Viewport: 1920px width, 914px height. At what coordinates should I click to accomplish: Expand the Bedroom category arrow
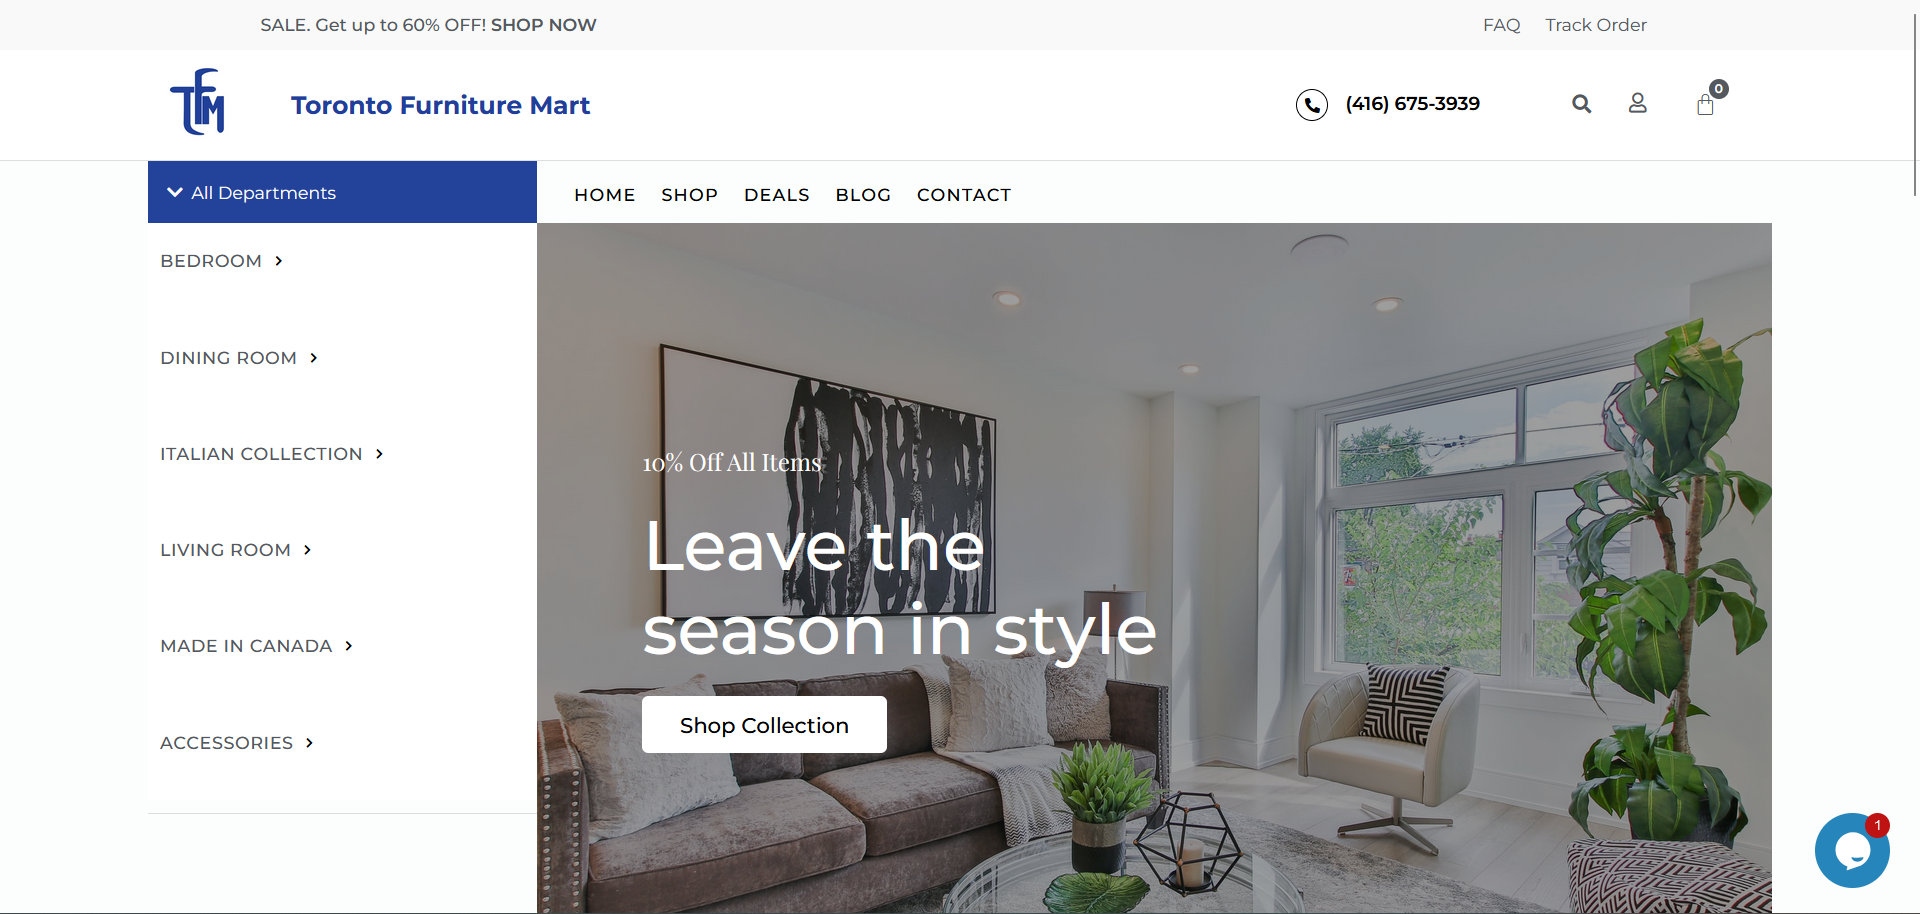coord(278,261)
